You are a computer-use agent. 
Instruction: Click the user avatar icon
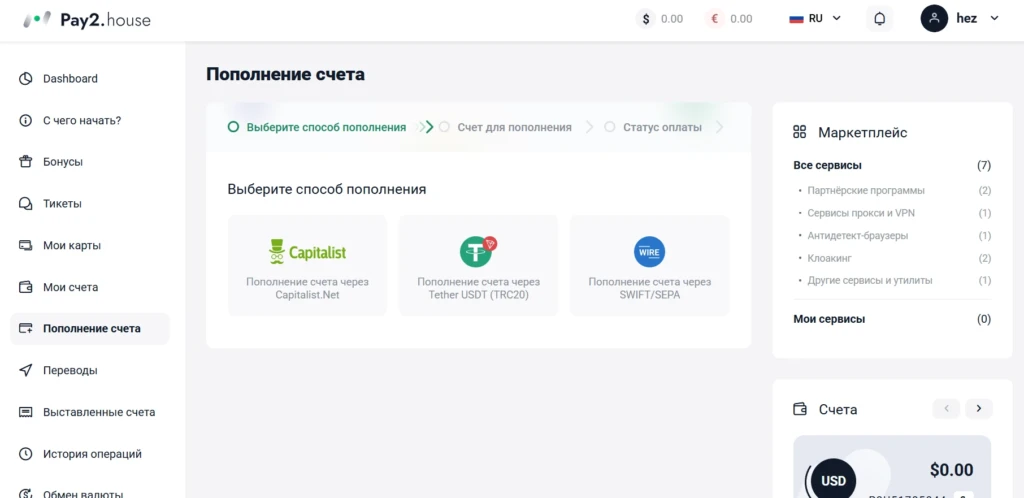(x=935, y=18)
